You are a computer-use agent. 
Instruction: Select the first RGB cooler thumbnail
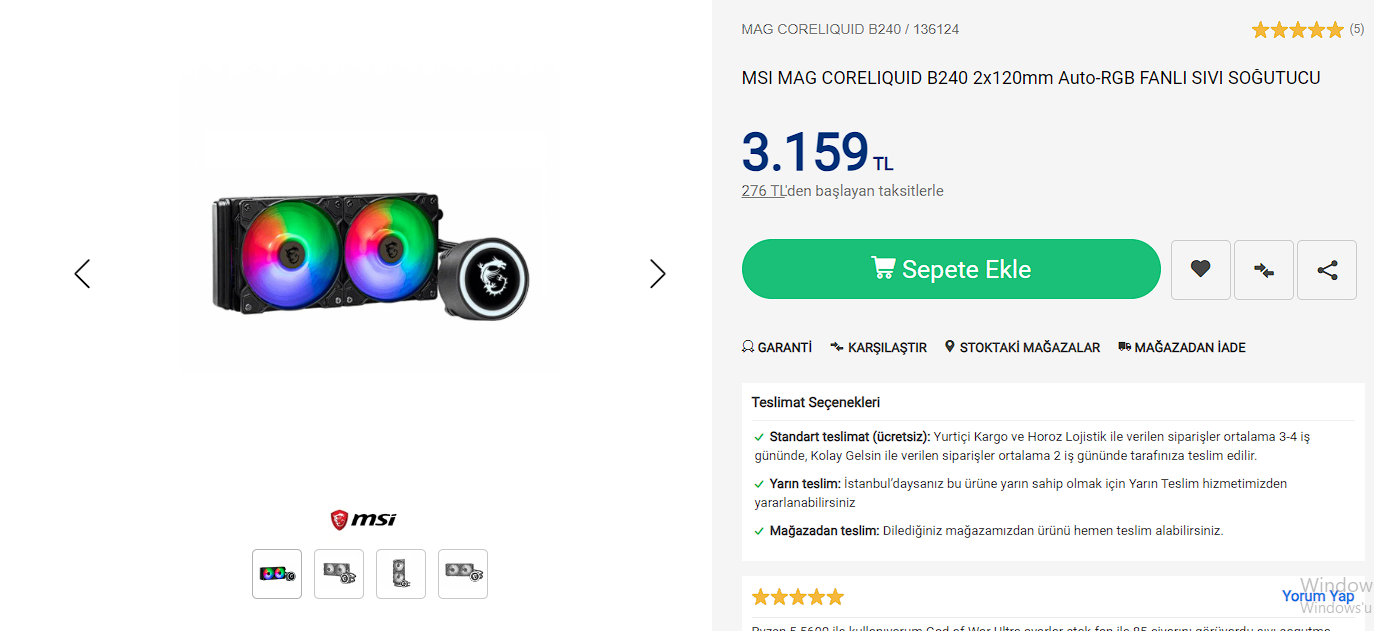(277, 574)
